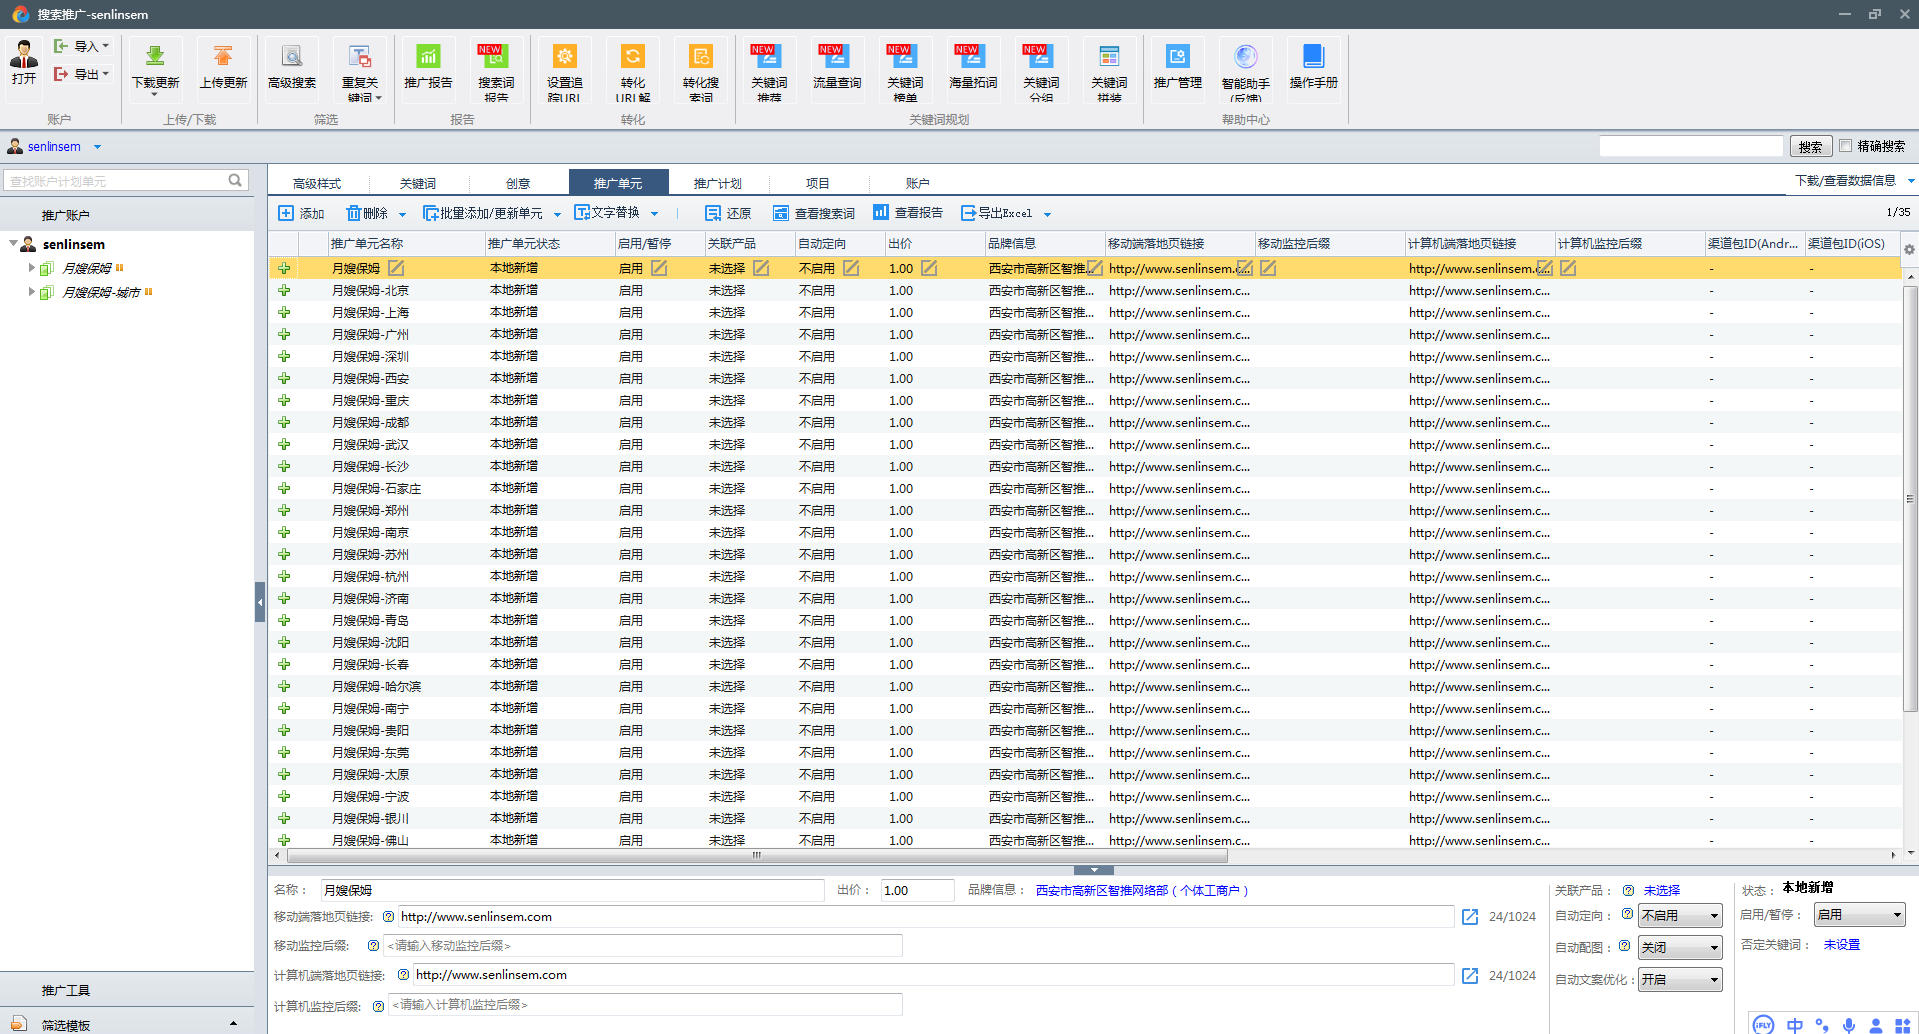The width and height of the screenshot is (1919, 1034).
Task: Open the 操作手册 manual icon
Action: pyautogui.click(x=1313, y=58)
